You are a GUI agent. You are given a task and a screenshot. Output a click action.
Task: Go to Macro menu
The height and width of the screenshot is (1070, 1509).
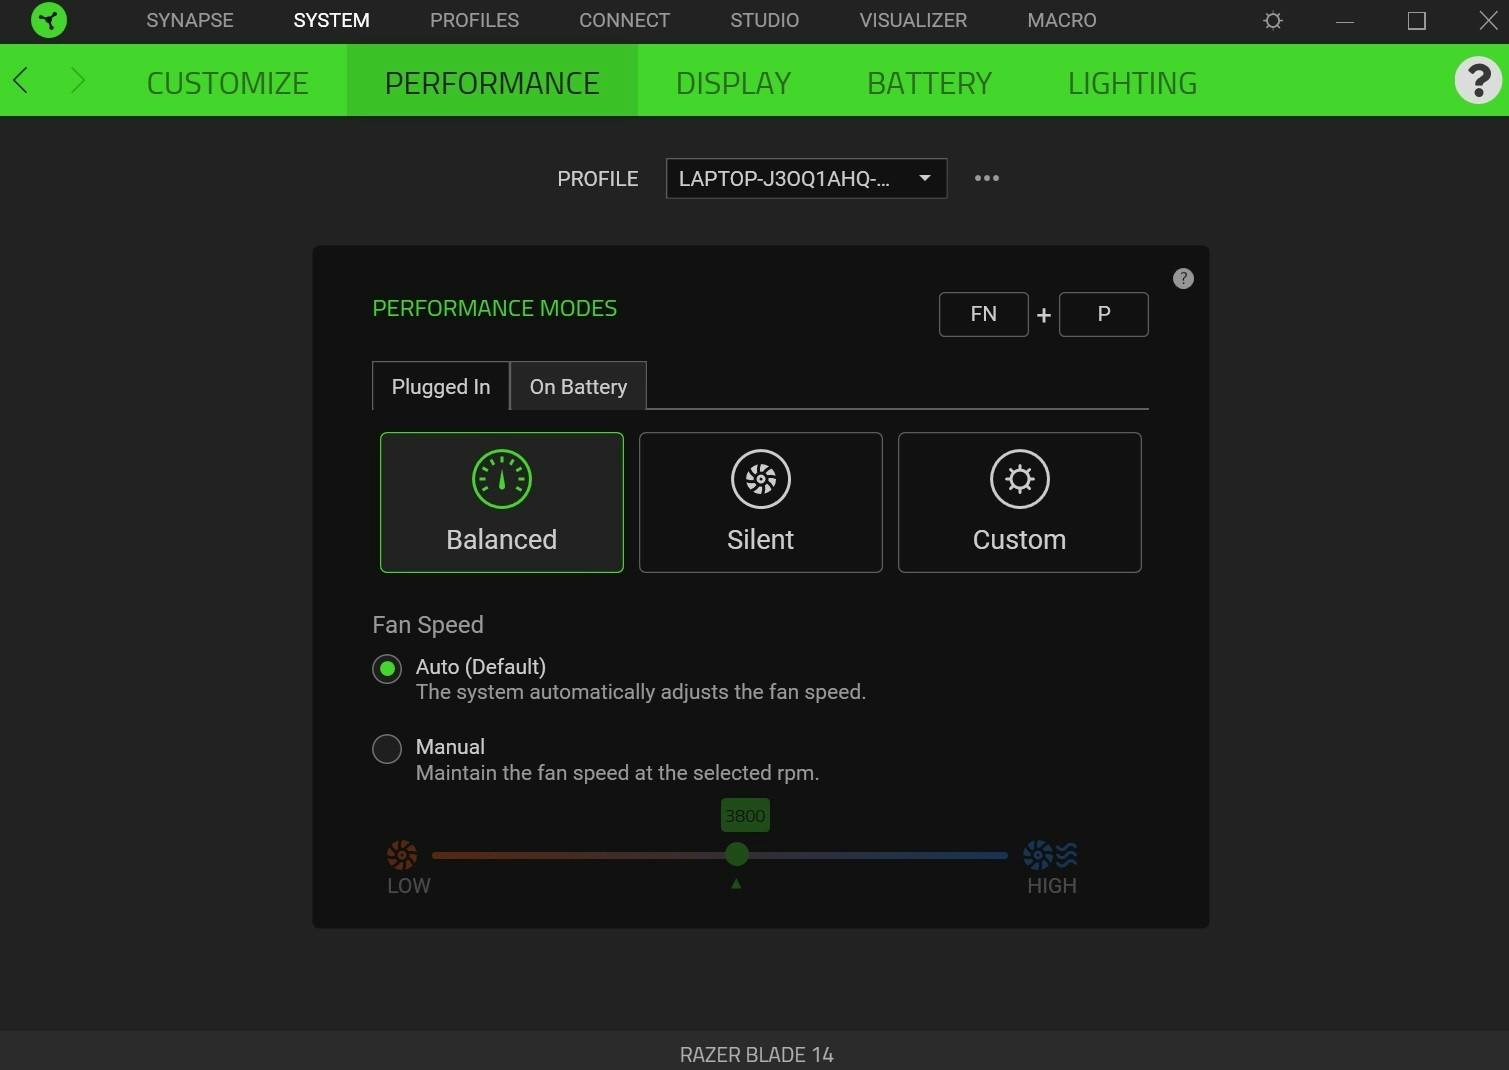tap(1062, 20)
